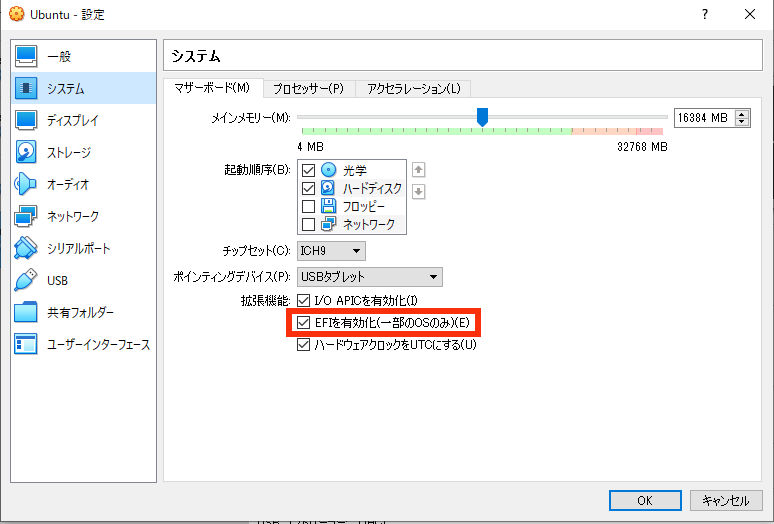Click the main memory slider handle
The image size is (774, 524).
coord(482,117)
